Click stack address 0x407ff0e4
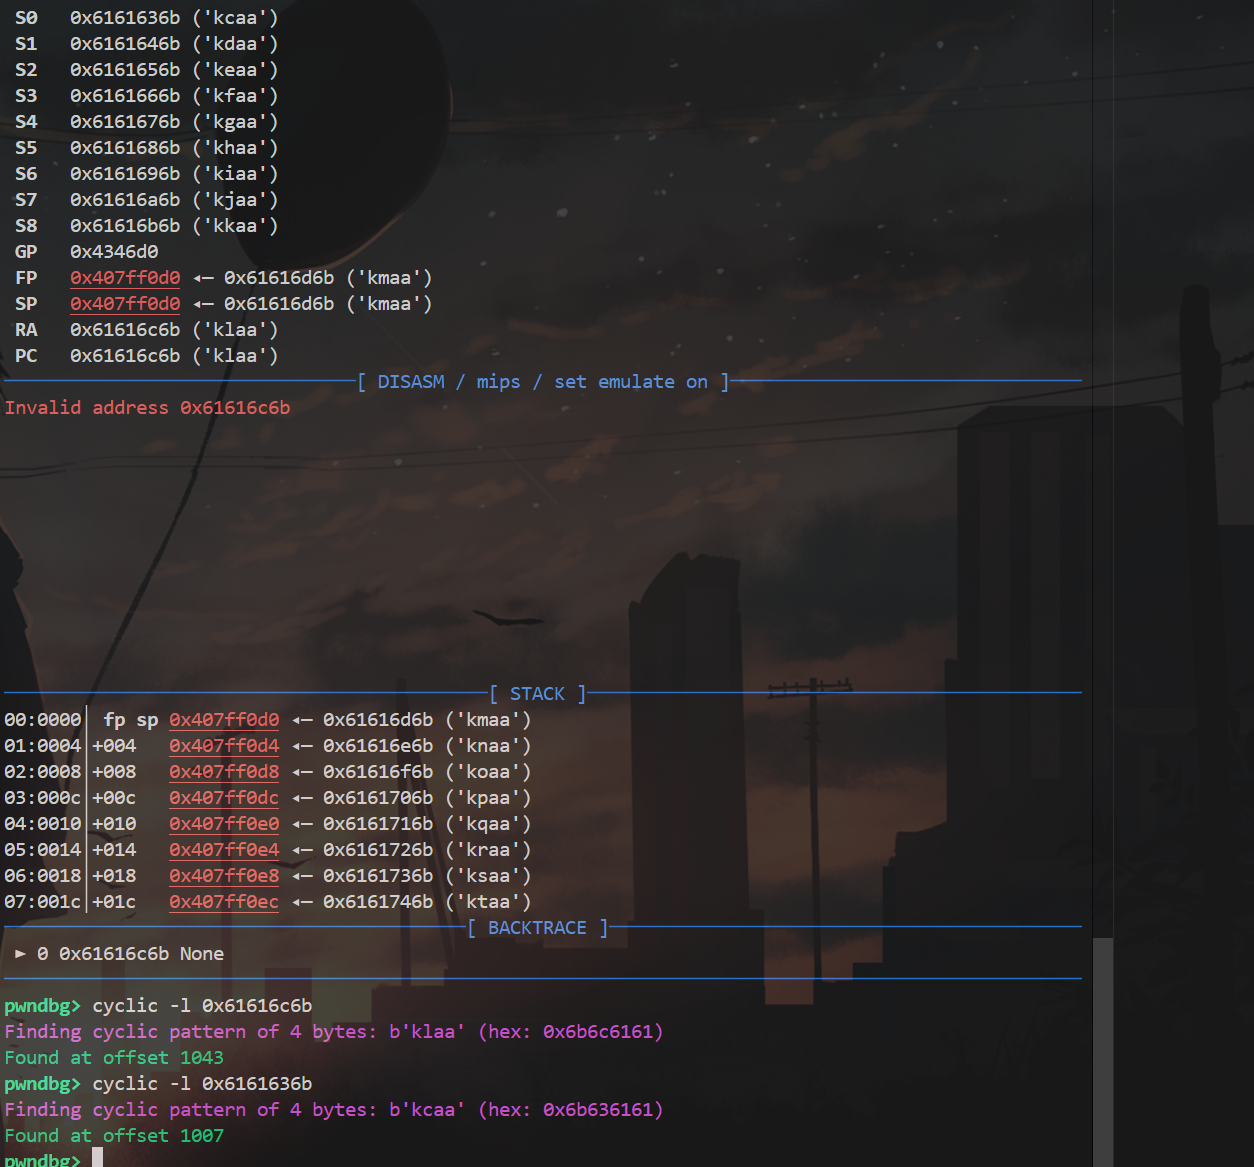This screenshot has height=1167, width=1254. [224, 850]
